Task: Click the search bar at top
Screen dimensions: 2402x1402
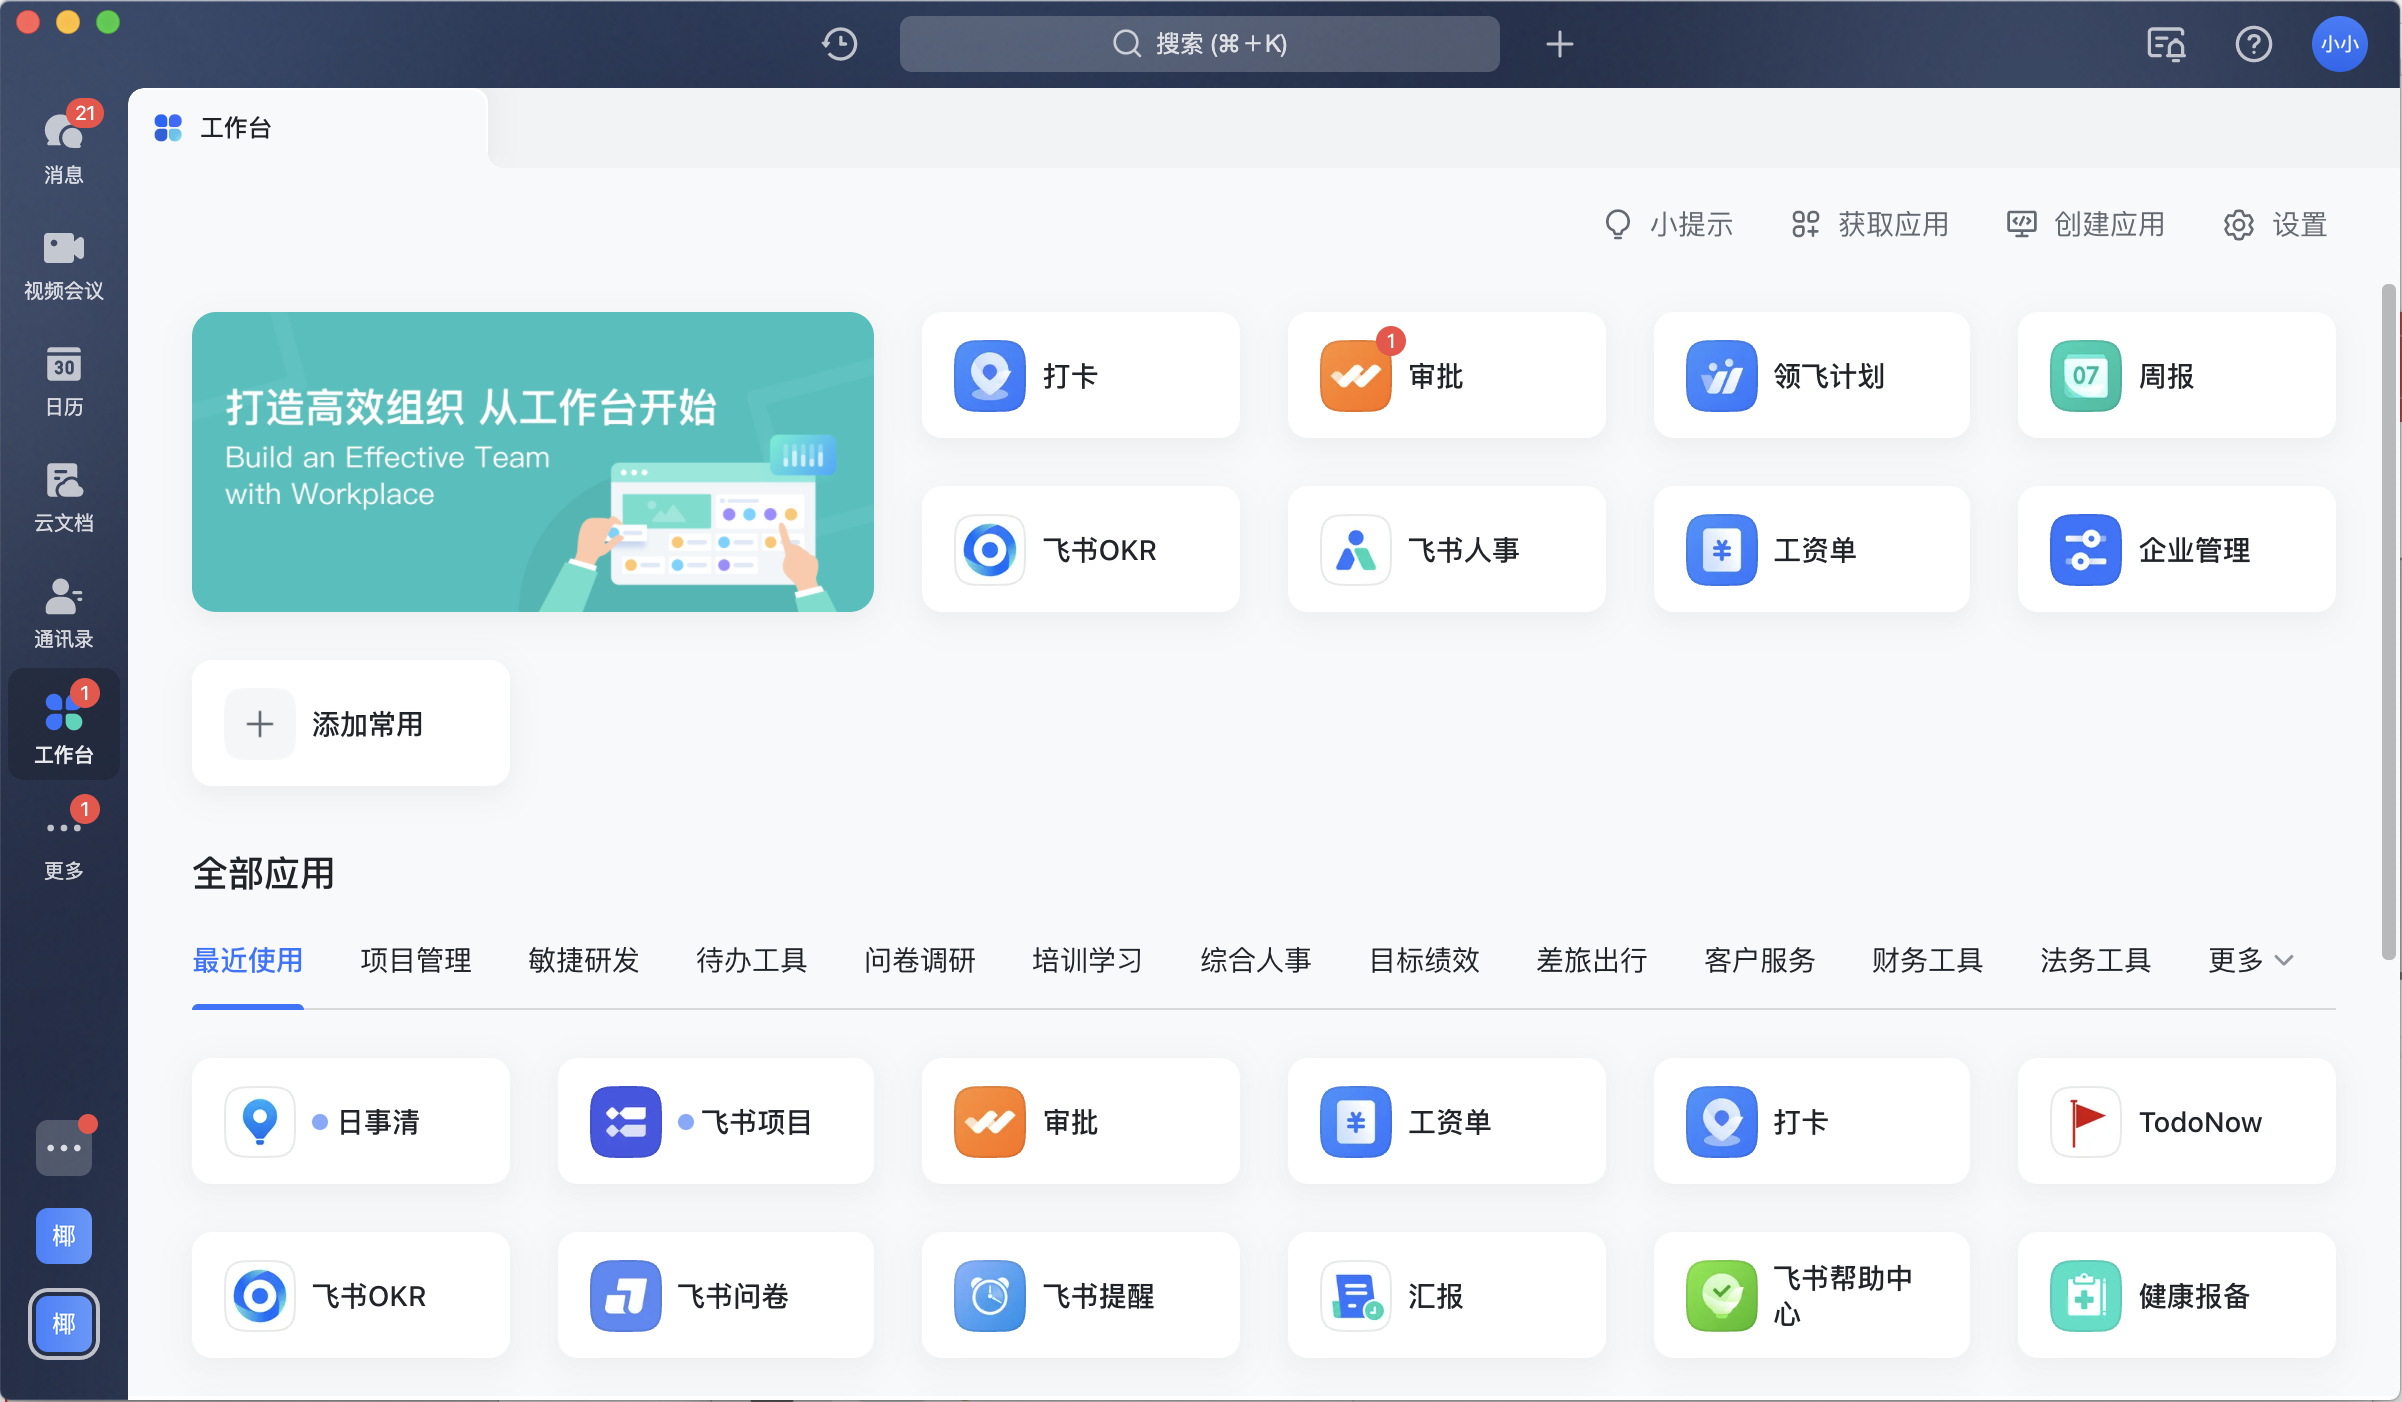Action: (1199, 44)
